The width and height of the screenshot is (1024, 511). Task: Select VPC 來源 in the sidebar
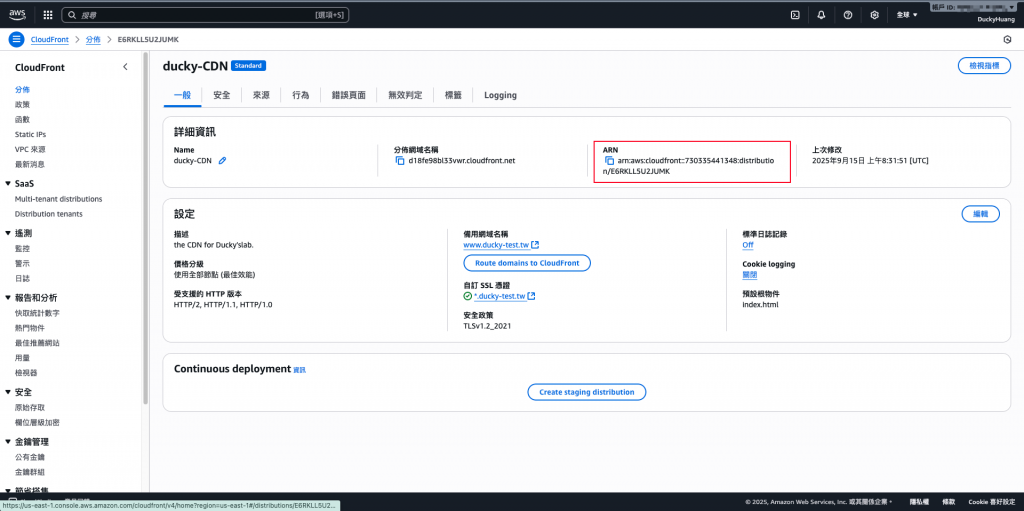(30, 150)
